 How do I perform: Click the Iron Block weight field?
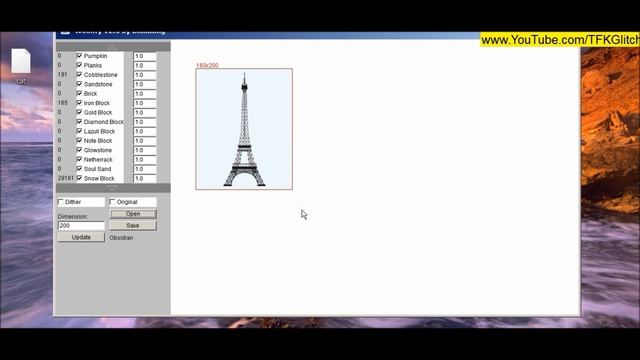(144, 103)
